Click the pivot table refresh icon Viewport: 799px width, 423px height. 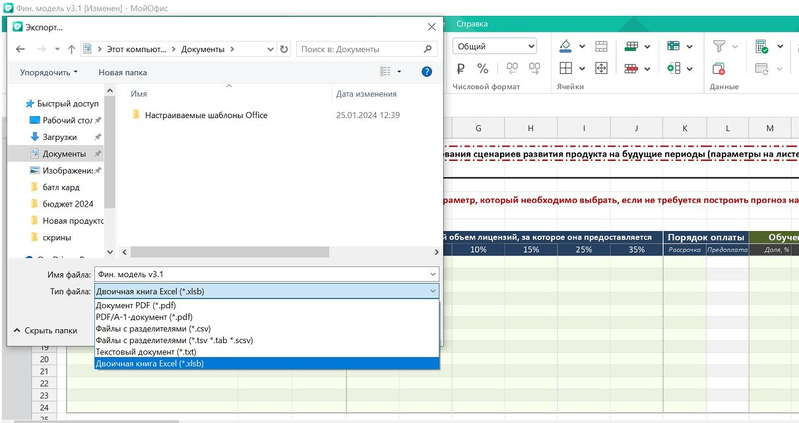click(x=762, y=68)
